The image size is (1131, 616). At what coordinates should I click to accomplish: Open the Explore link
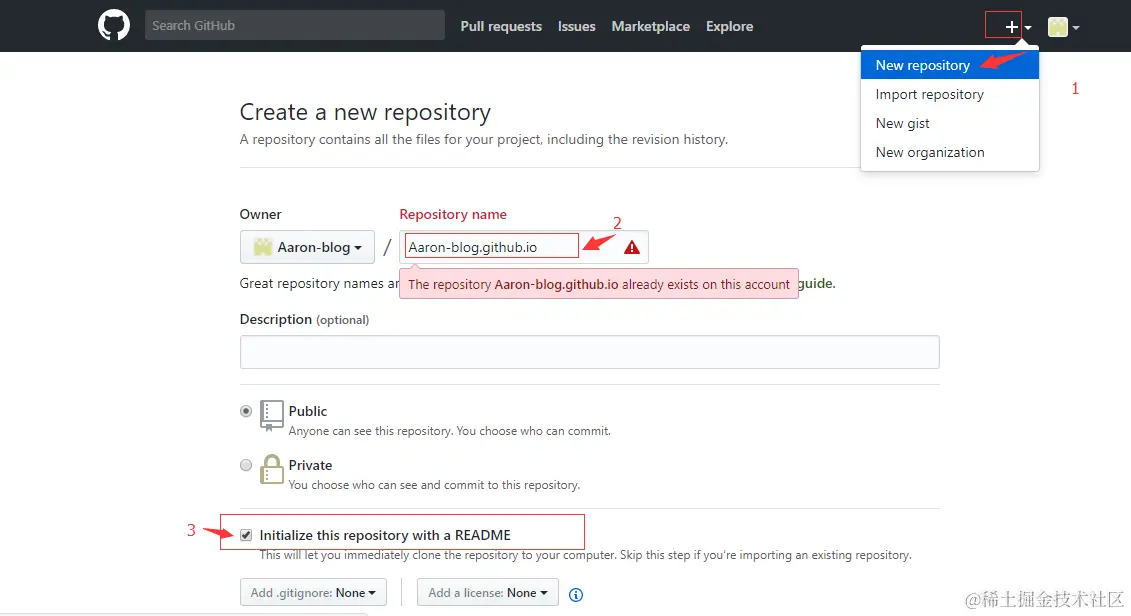(729, 26)
